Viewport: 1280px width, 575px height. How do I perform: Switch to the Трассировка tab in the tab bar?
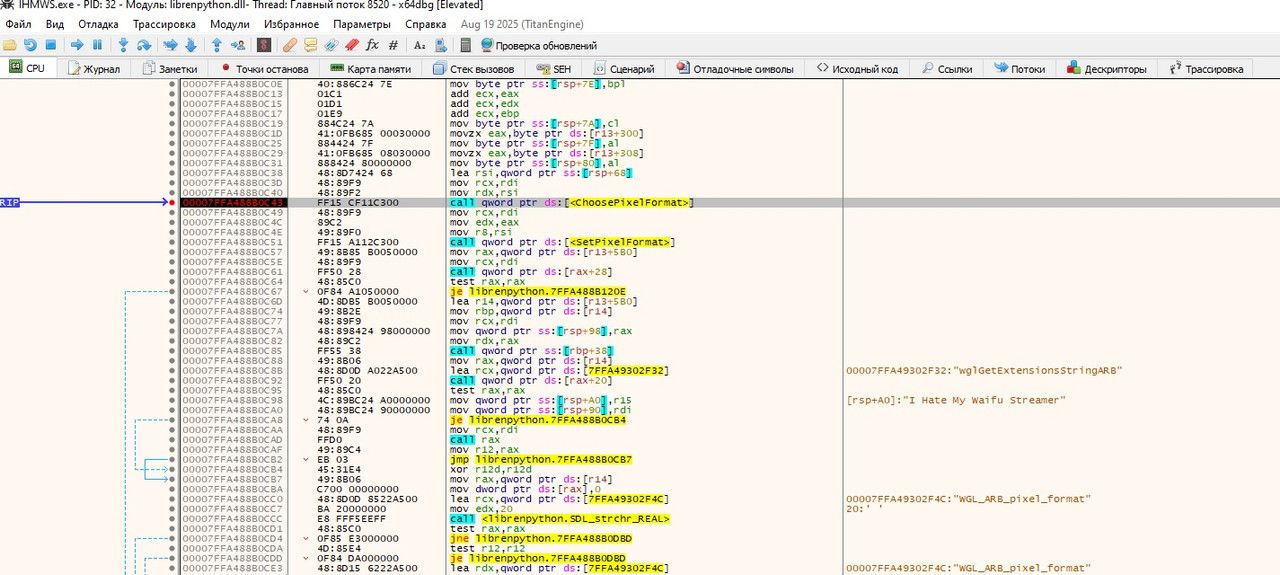tap(1205, 69)
